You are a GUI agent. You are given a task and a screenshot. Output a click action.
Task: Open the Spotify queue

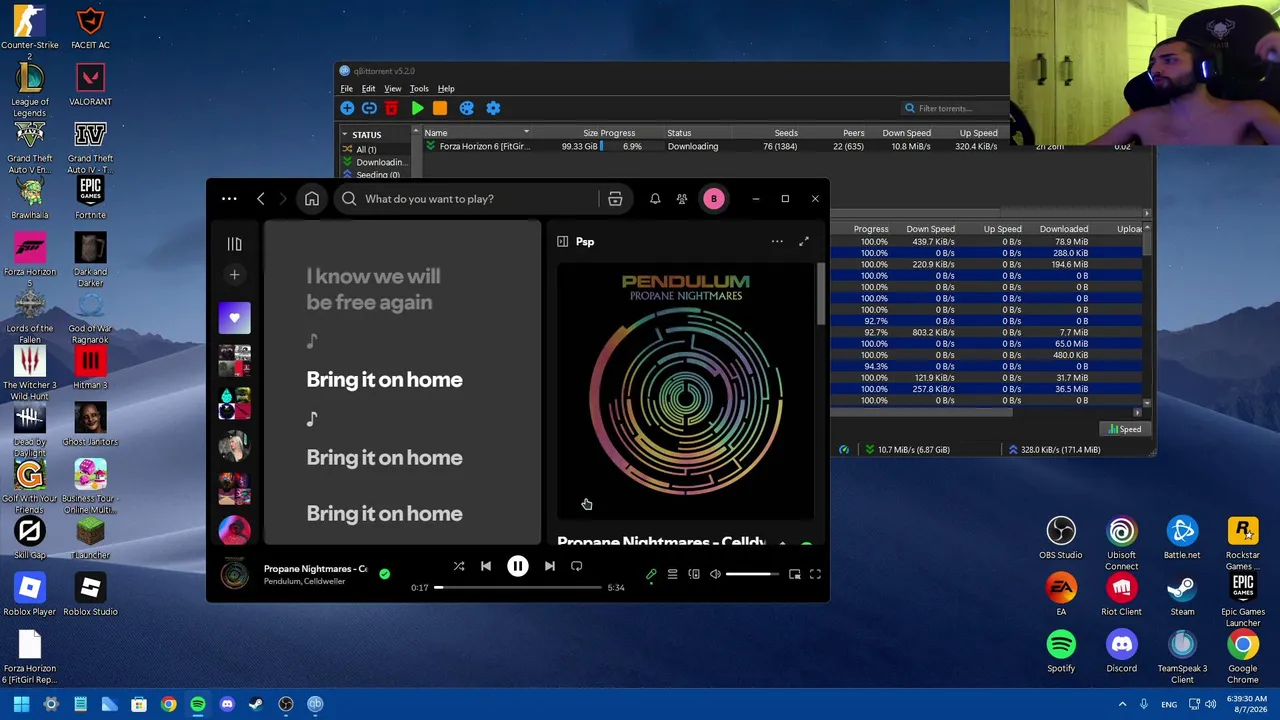point(672,574)
